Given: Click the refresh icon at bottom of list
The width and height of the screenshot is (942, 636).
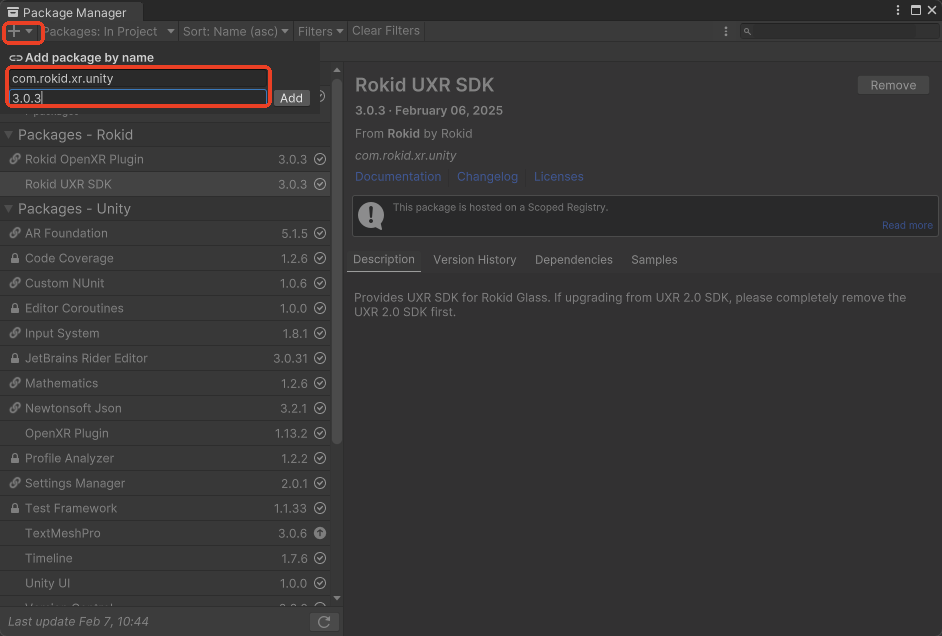Looking at the screenshot, I should pos(324,622).
